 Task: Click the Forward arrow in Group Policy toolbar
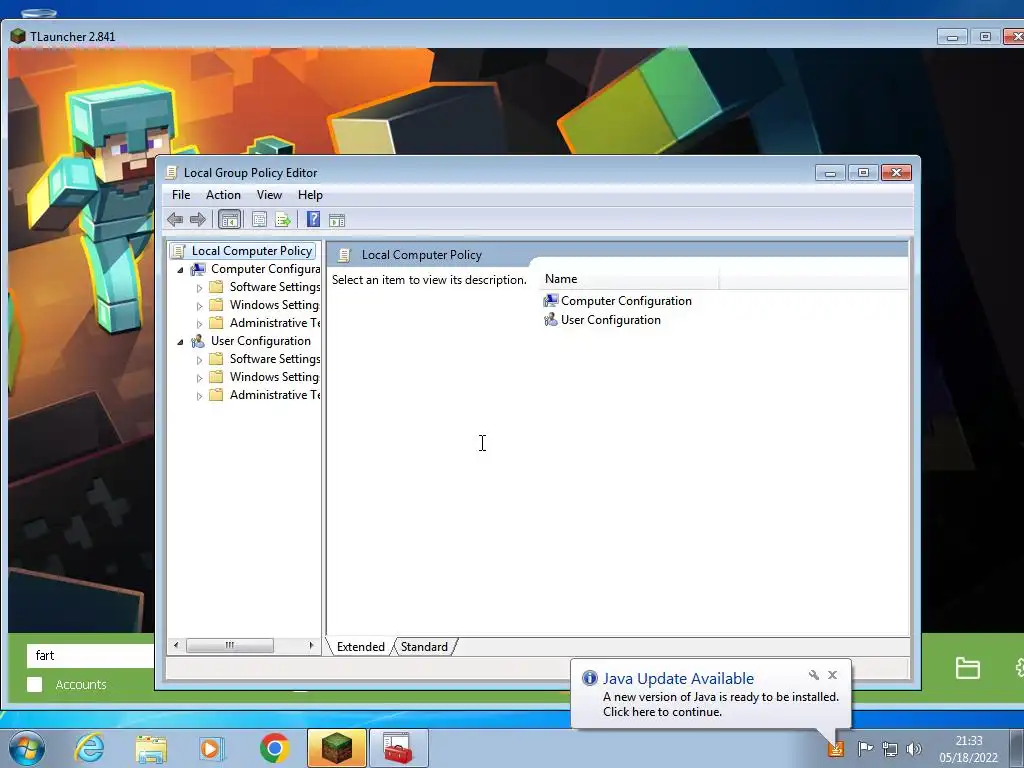[197, 219]
